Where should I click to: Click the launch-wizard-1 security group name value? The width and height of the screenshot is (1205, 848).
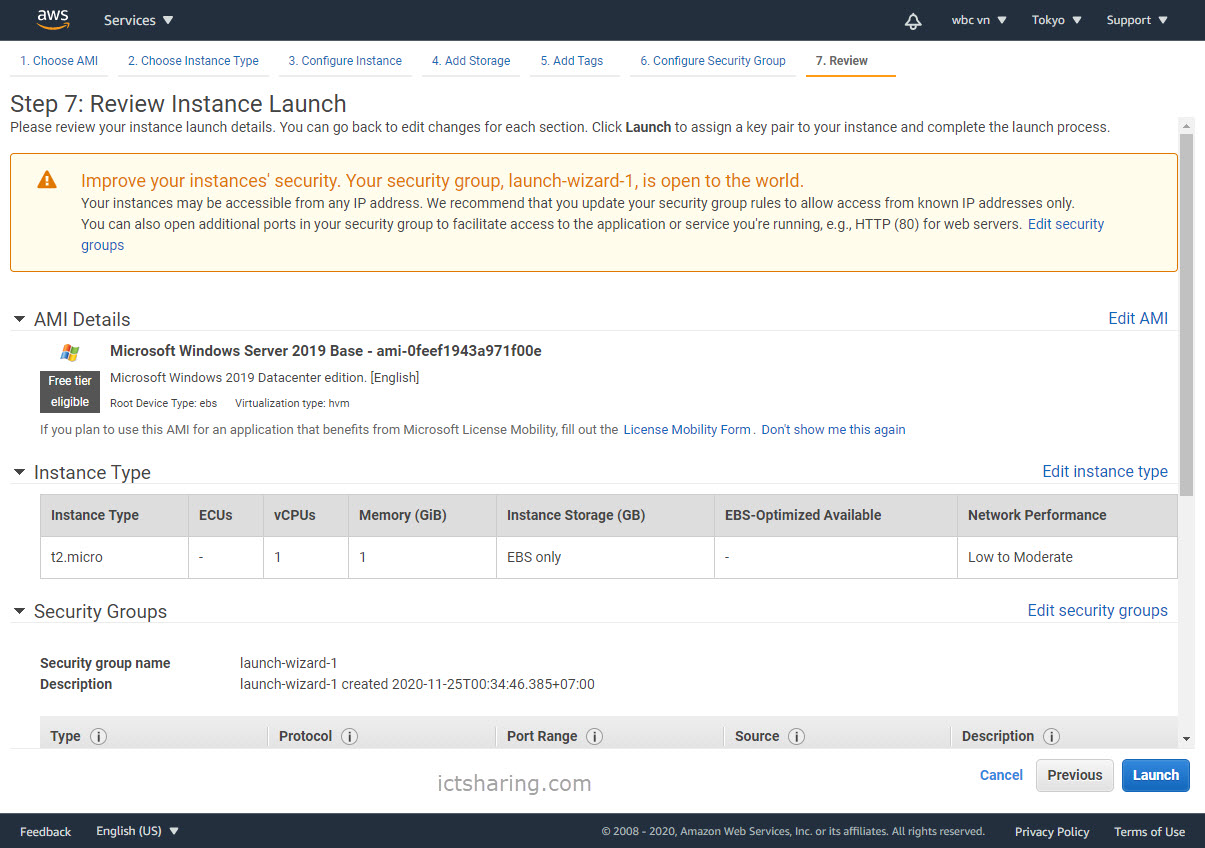(x=288, y=663)
